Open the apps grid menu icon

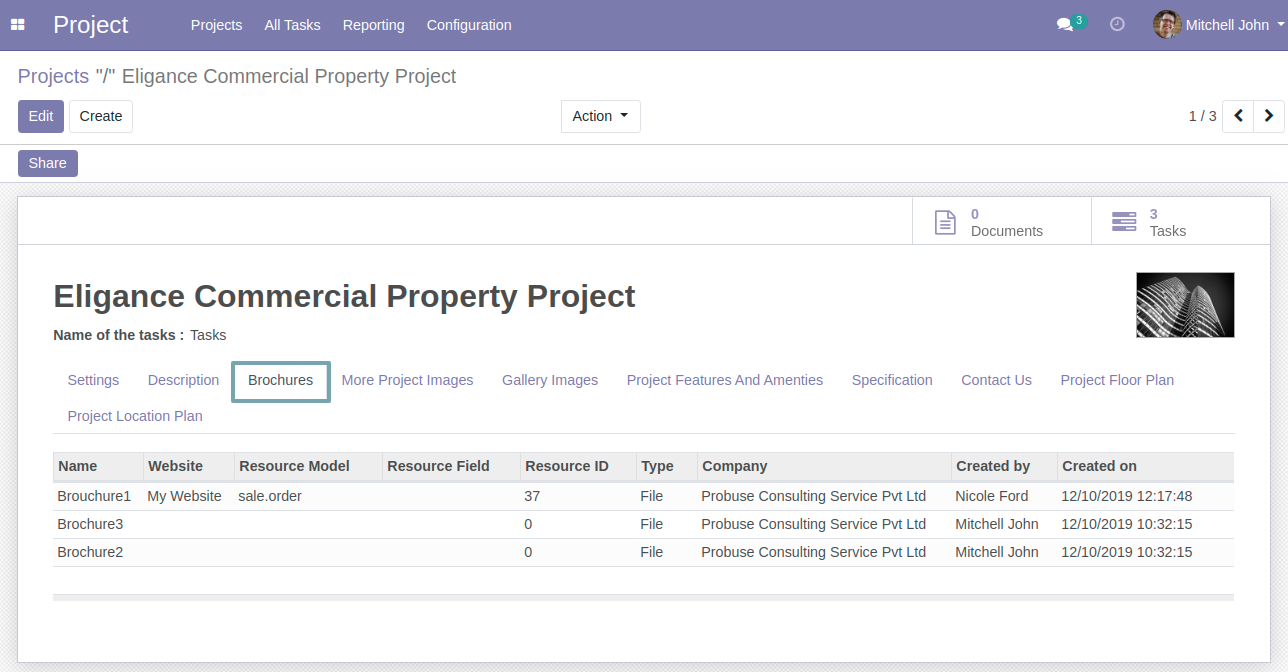(18, 25)
